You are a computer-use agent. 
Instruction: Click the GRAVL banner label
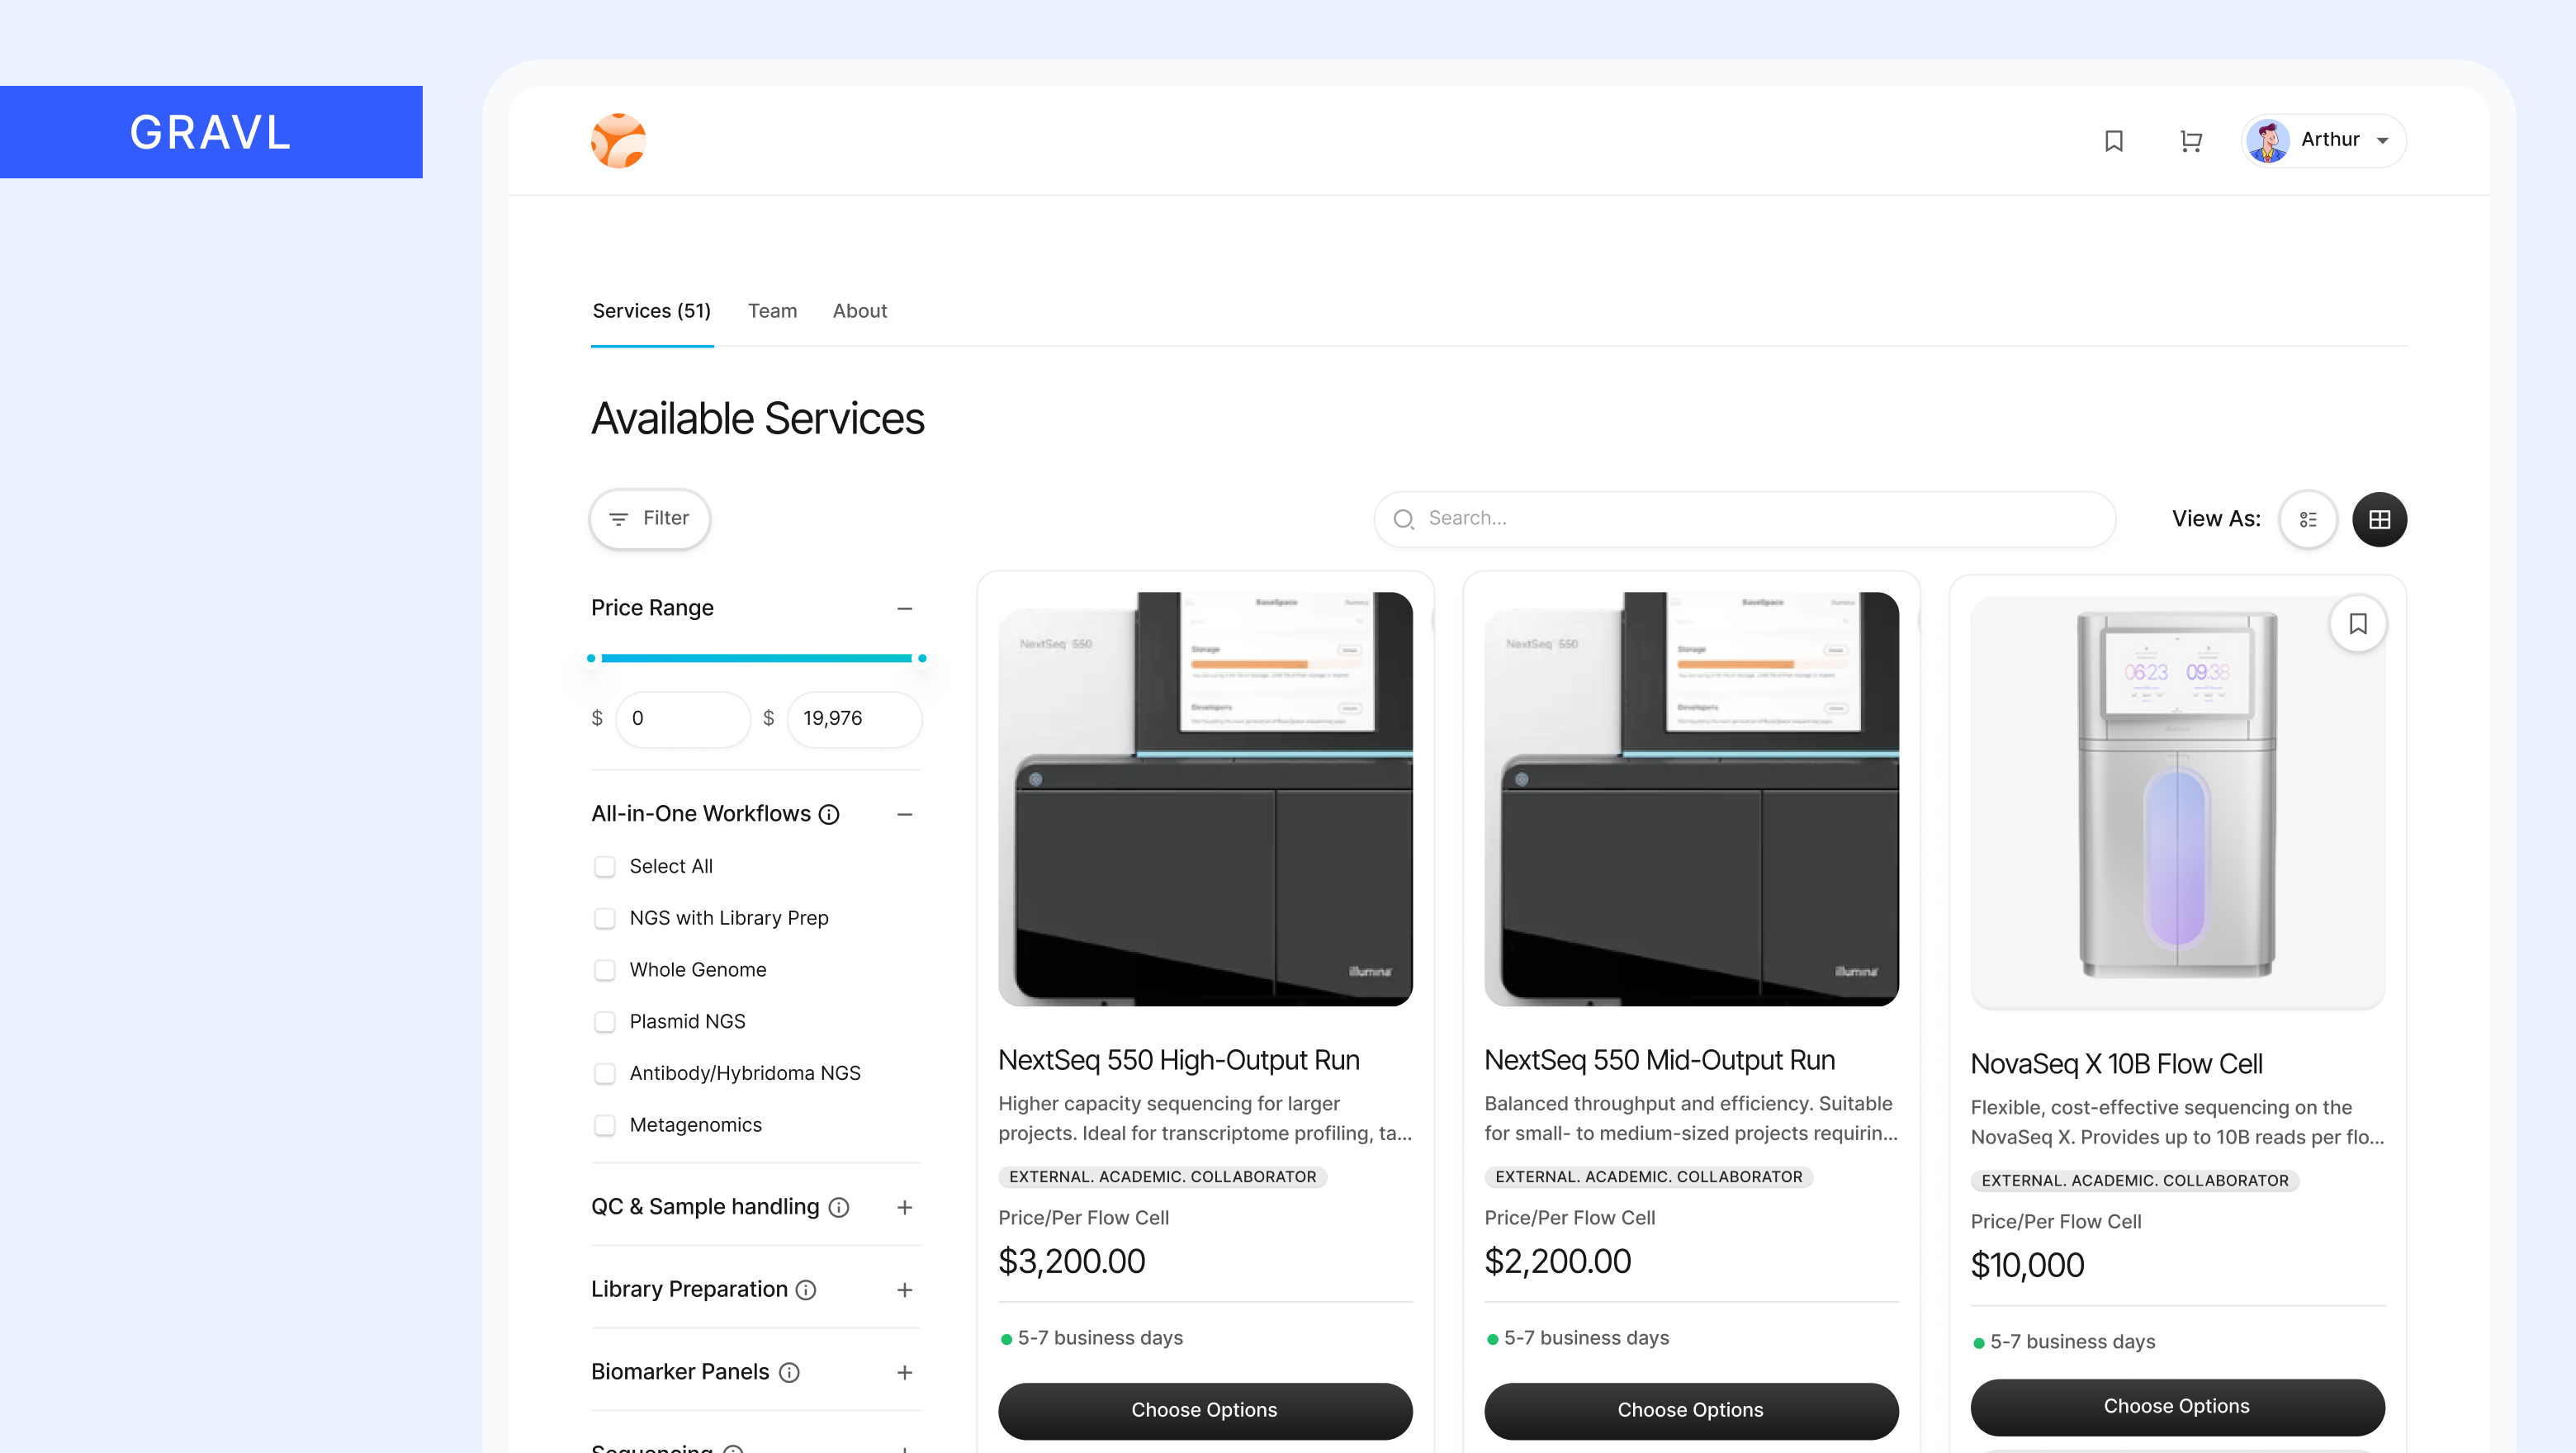(x=211, y=132)
